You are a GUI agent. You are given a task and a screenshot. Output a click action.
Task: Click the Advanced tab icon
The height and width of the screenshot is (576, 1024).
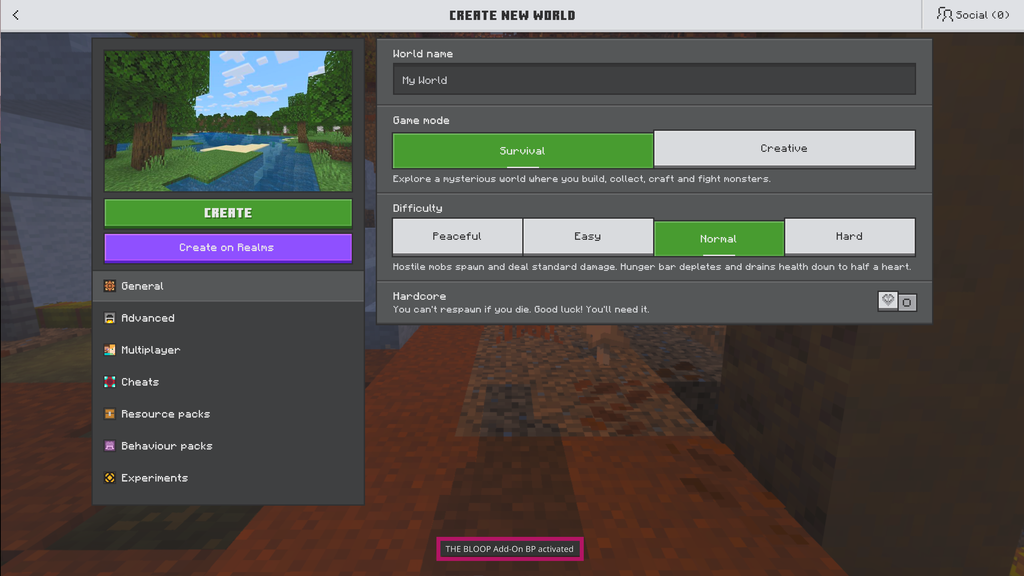click(x=110, y=318)
